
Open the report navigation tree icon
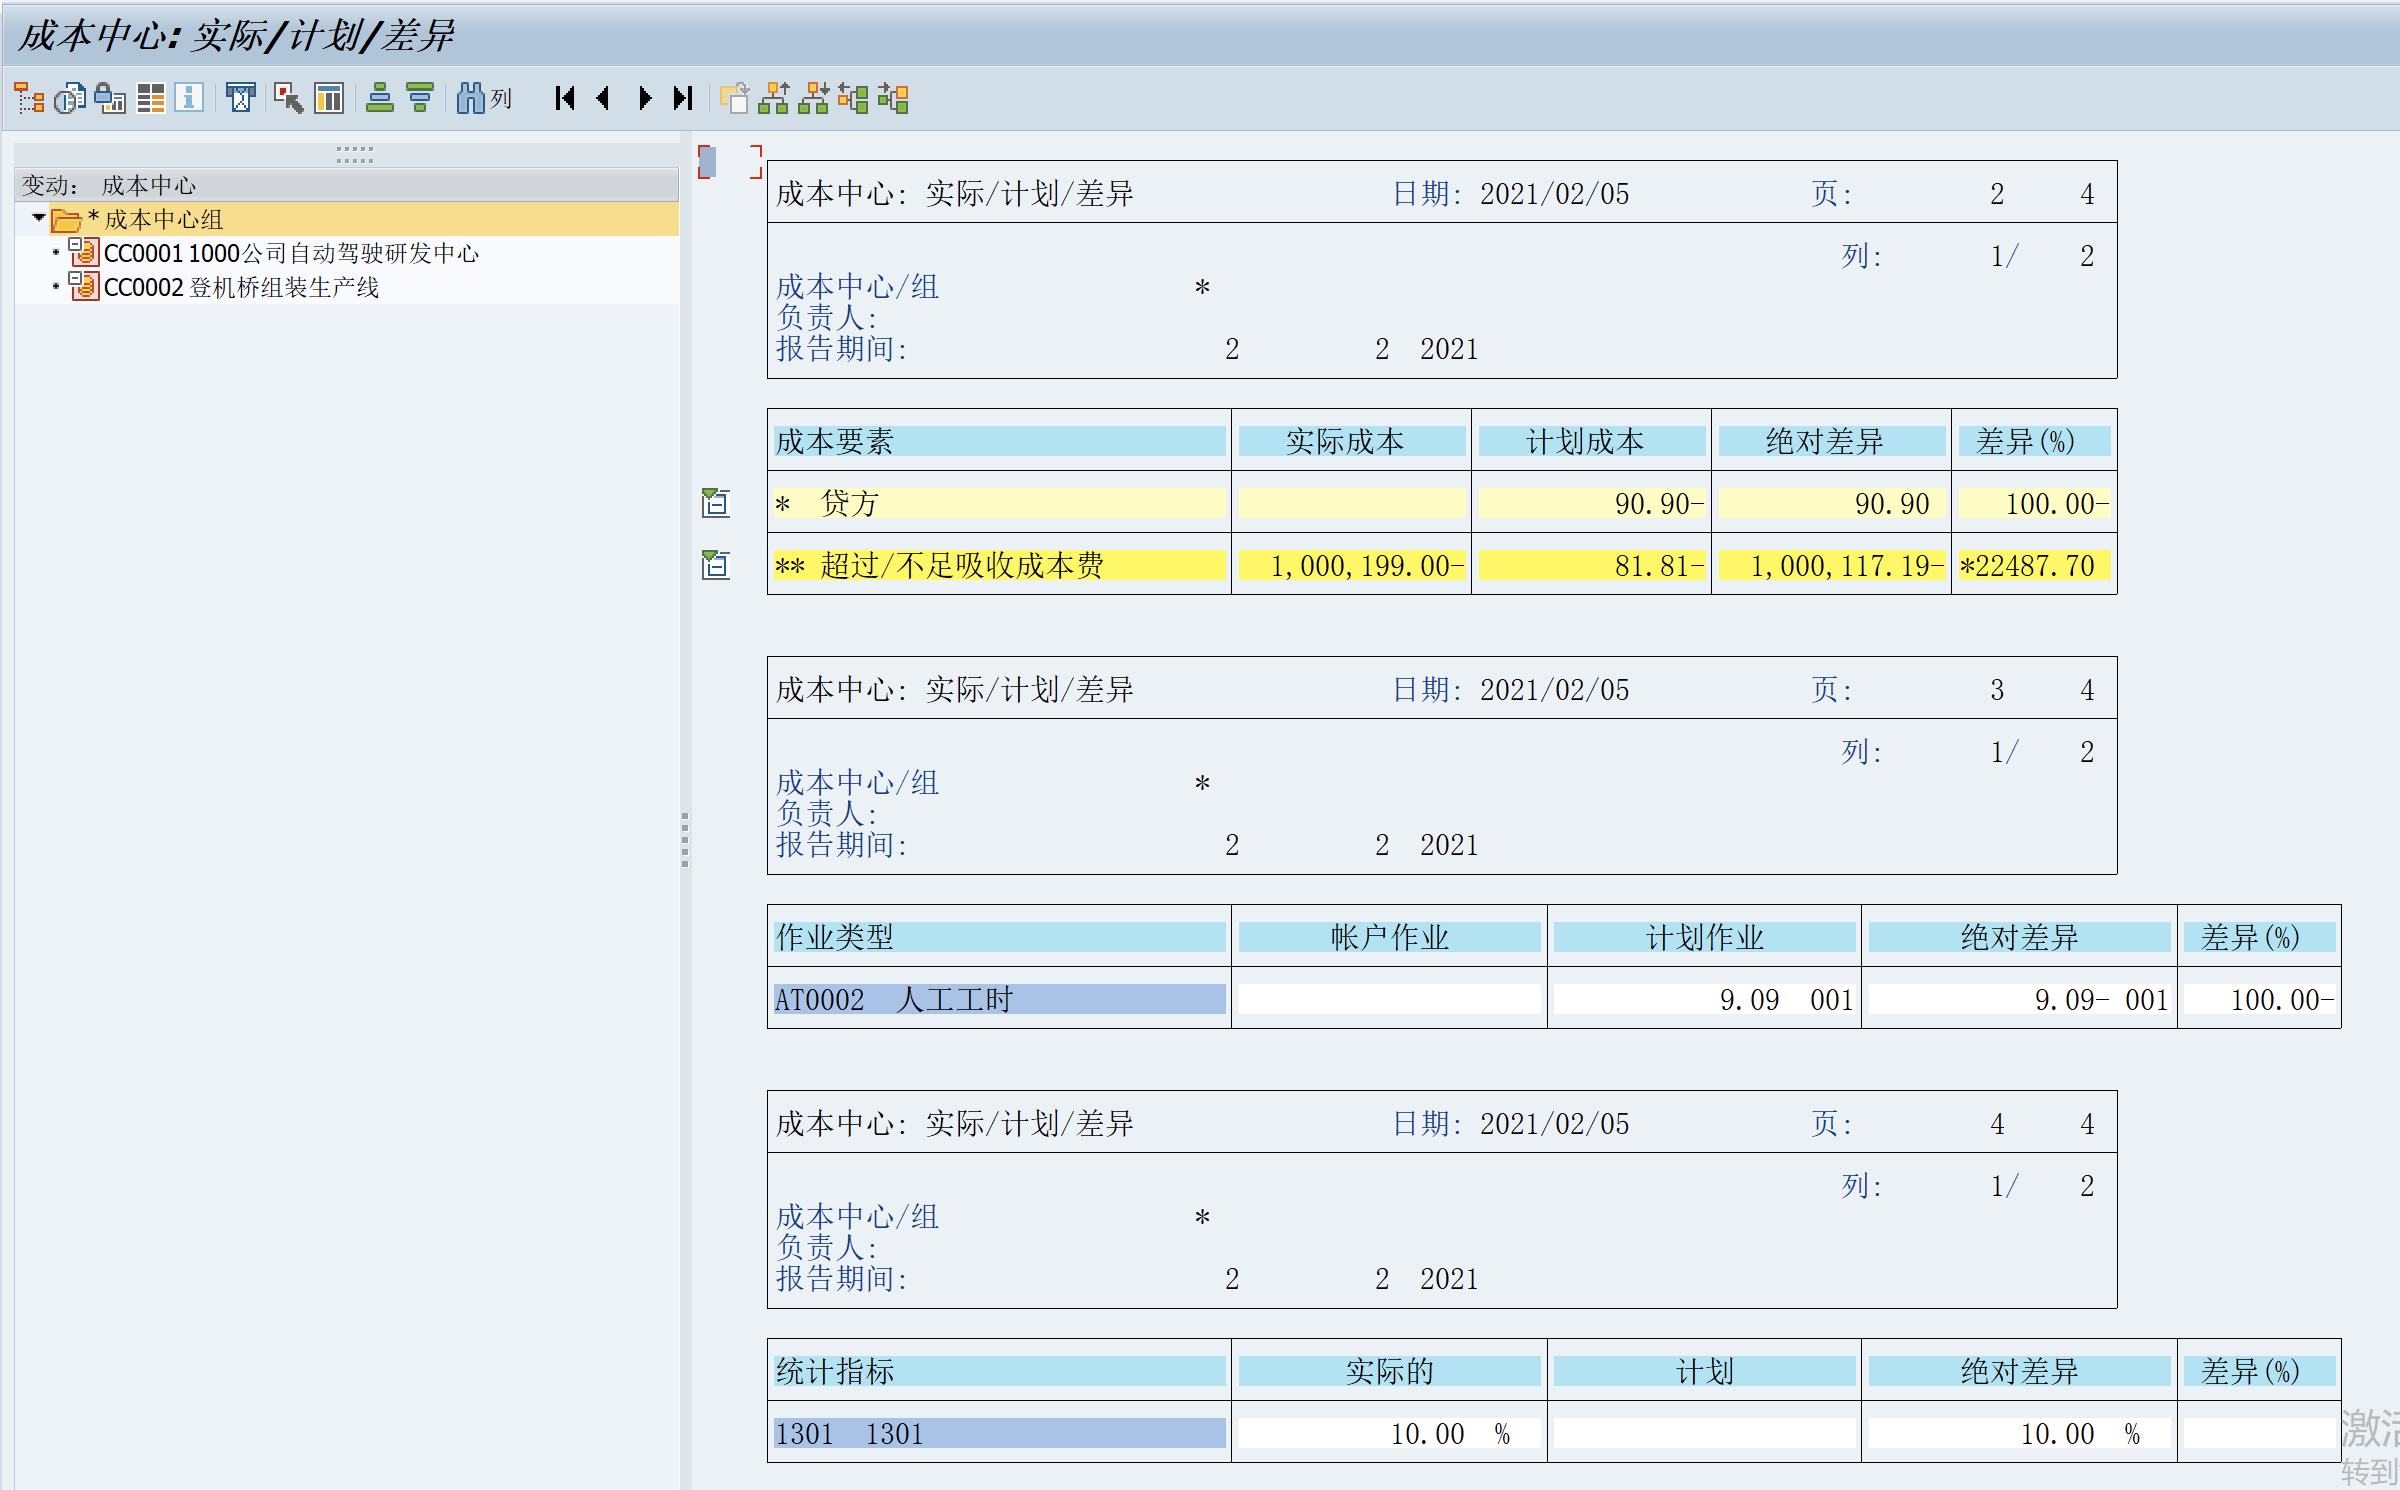tap(28, 98)
